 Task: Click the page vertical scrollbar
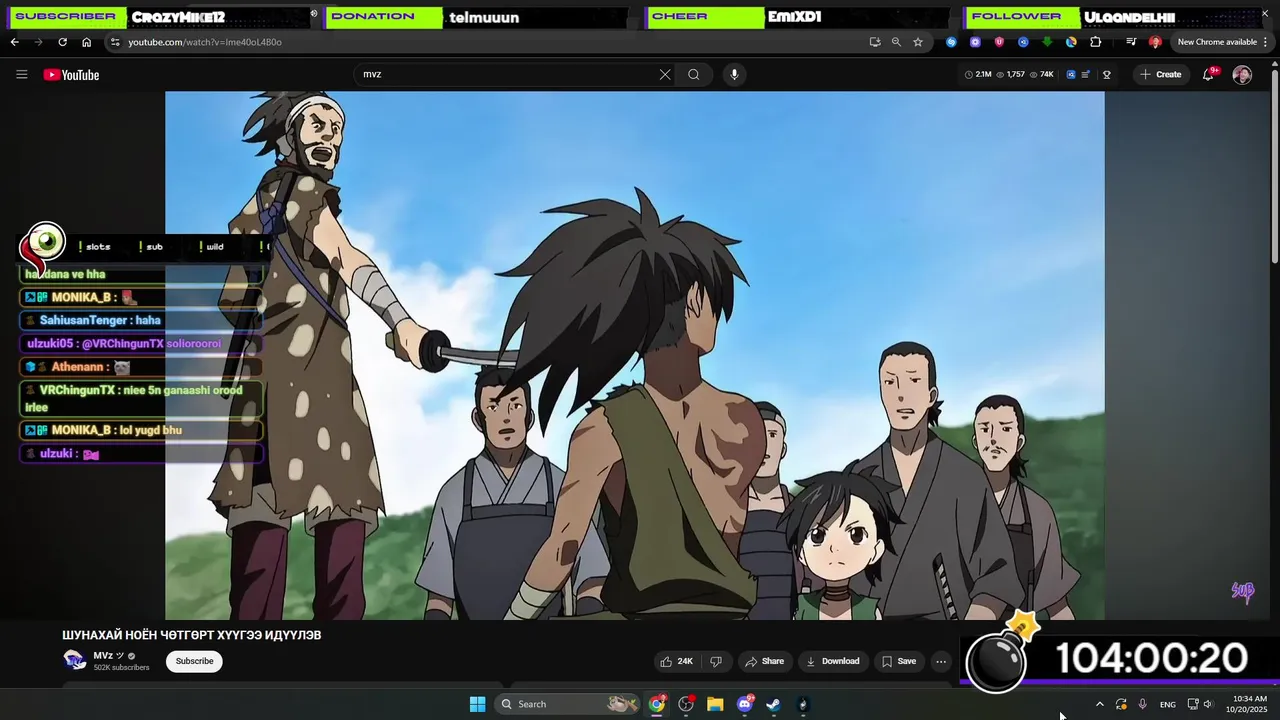tap(1274, 165)
